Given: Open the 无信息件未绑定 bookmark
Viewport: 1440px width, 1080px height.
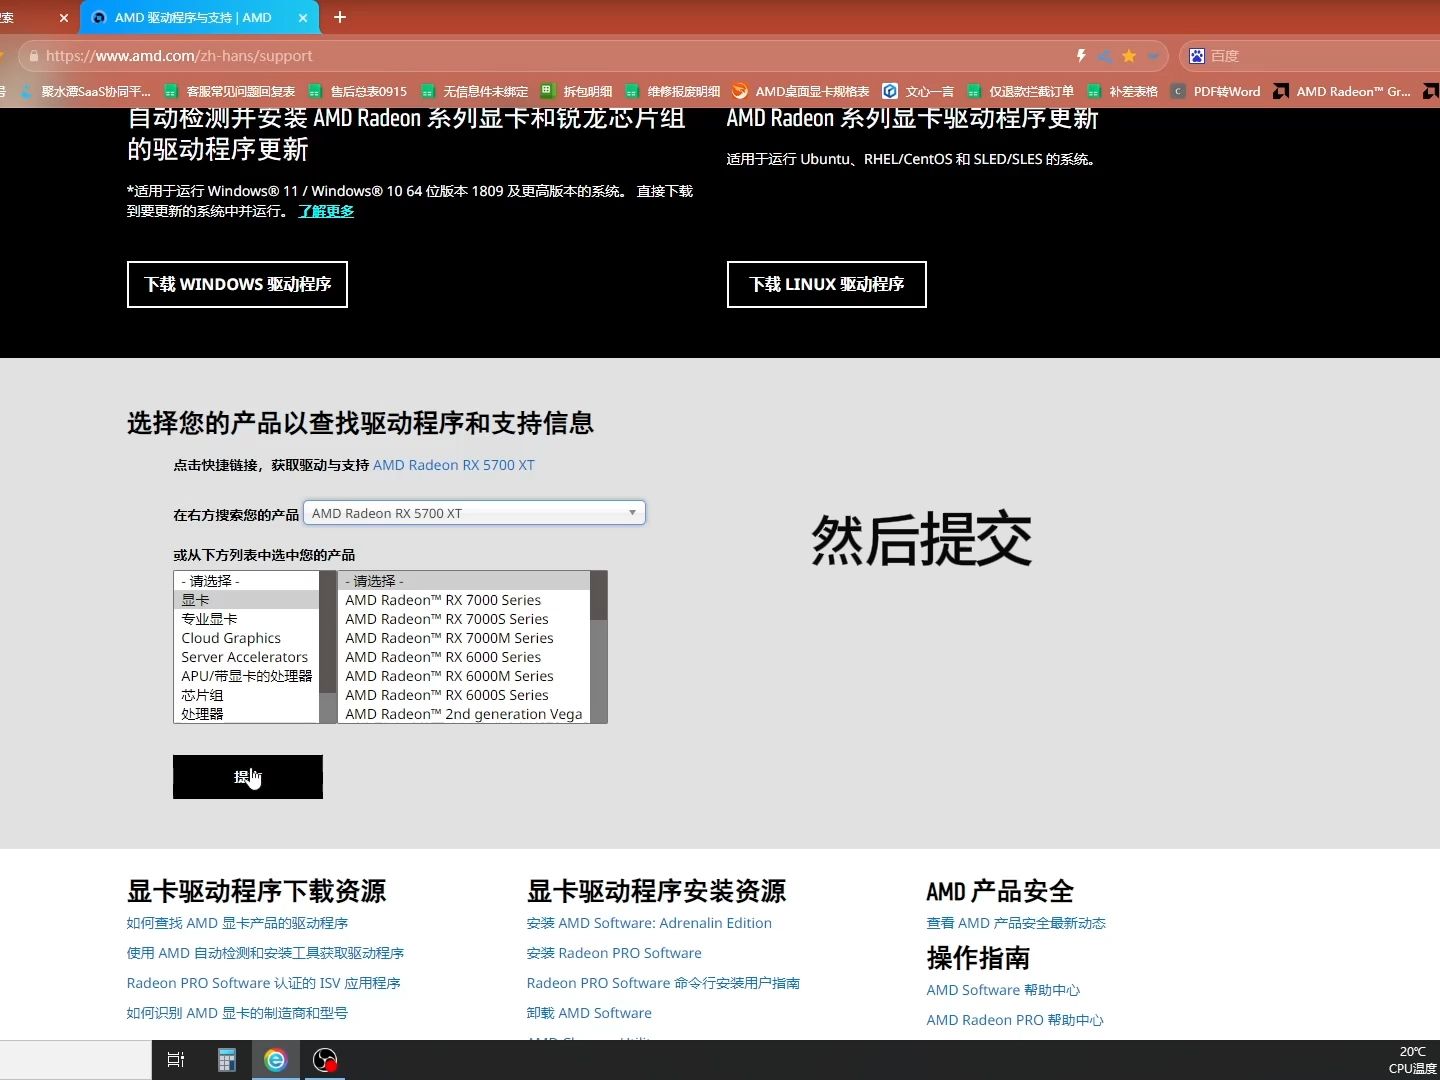Looking at the screenshot, I should click(x=474, y=91).
